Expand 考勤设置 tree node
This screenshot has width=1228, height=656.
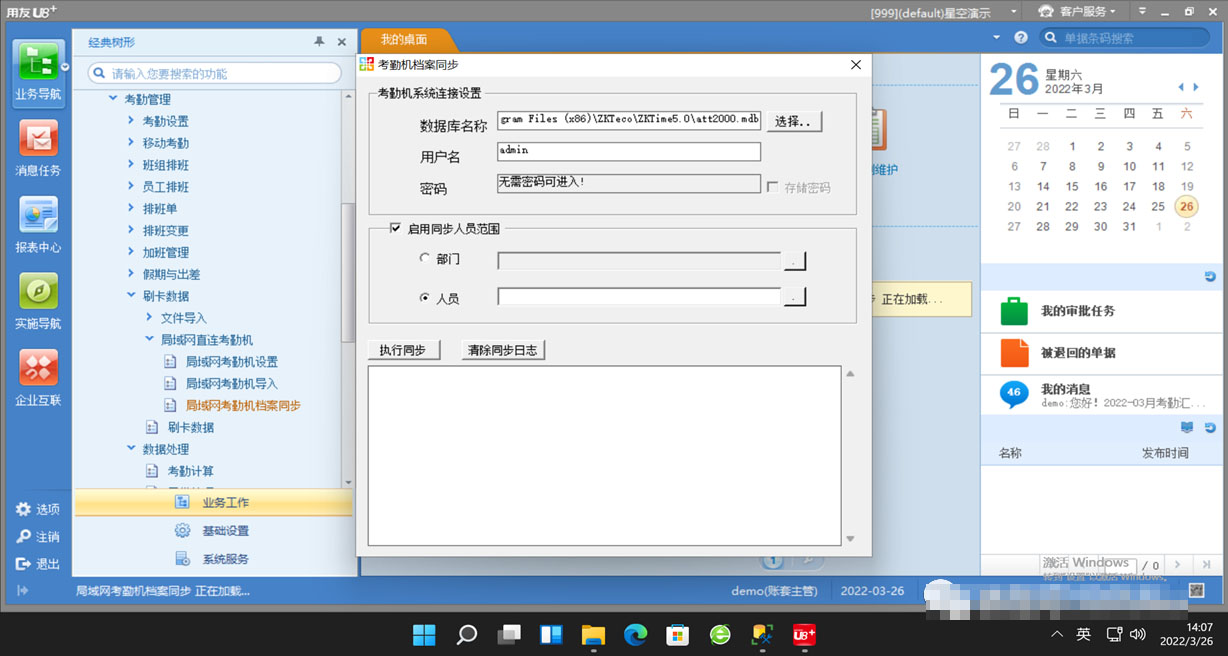(x=131, y=121)
